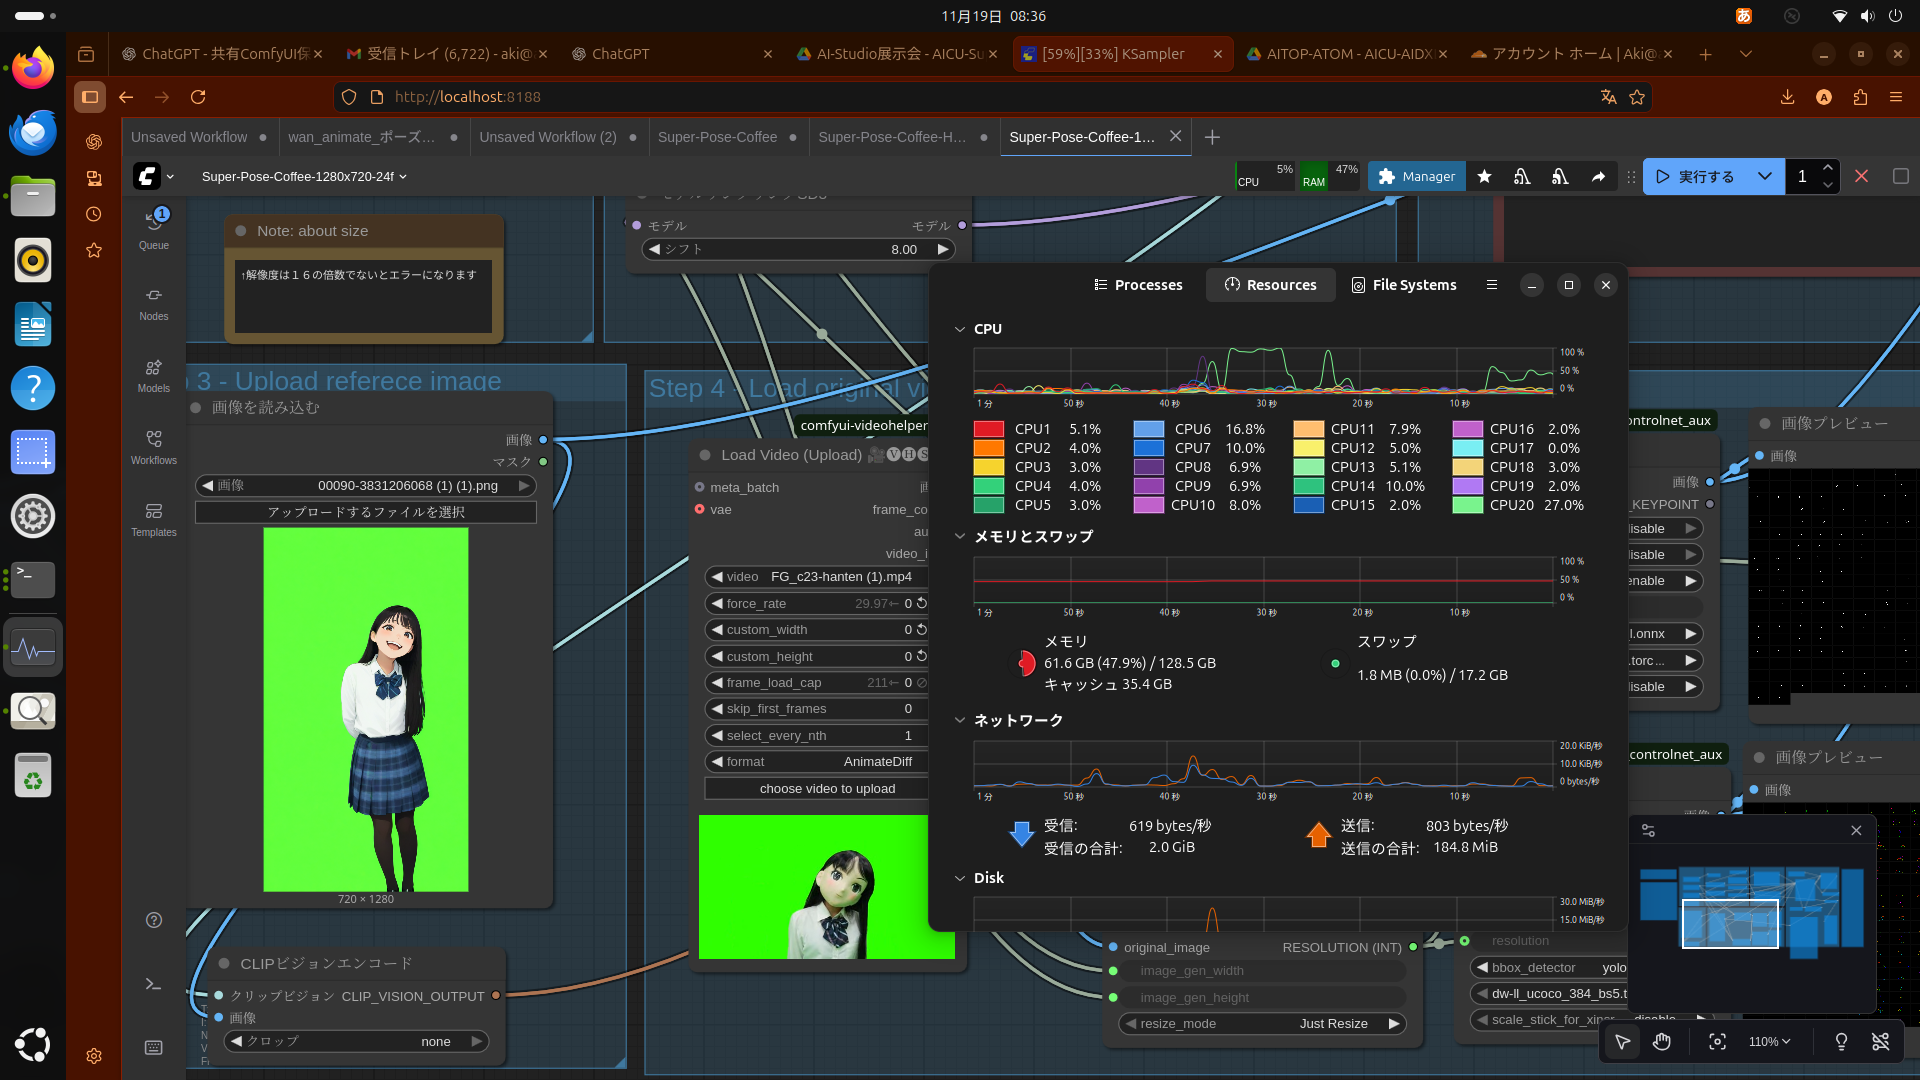Open the Templates sidebar panel
1920x1080 pixels.
click(154, 520)
